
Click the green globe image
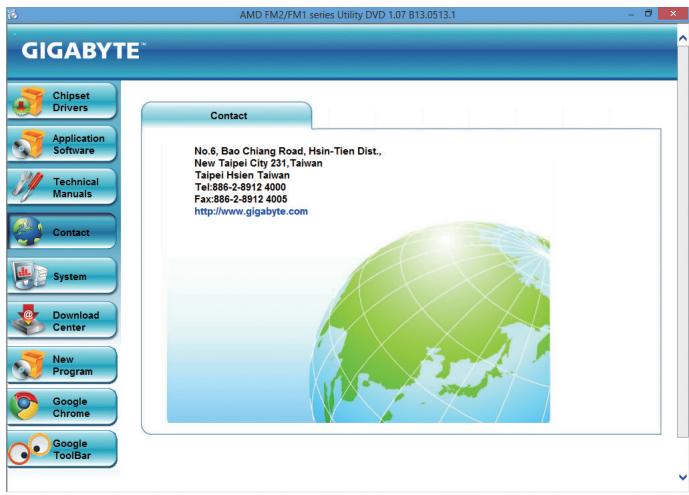tap(430, 323)
